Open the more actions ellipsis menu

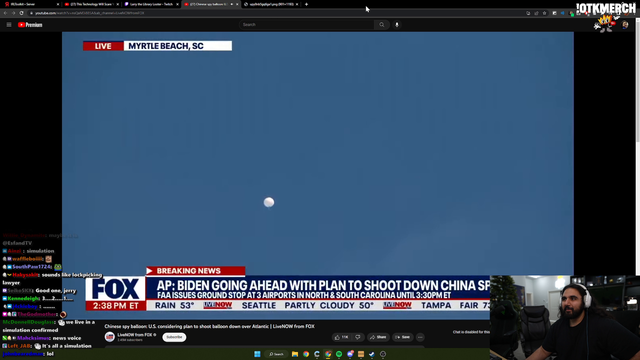click(x=420, y=337)
